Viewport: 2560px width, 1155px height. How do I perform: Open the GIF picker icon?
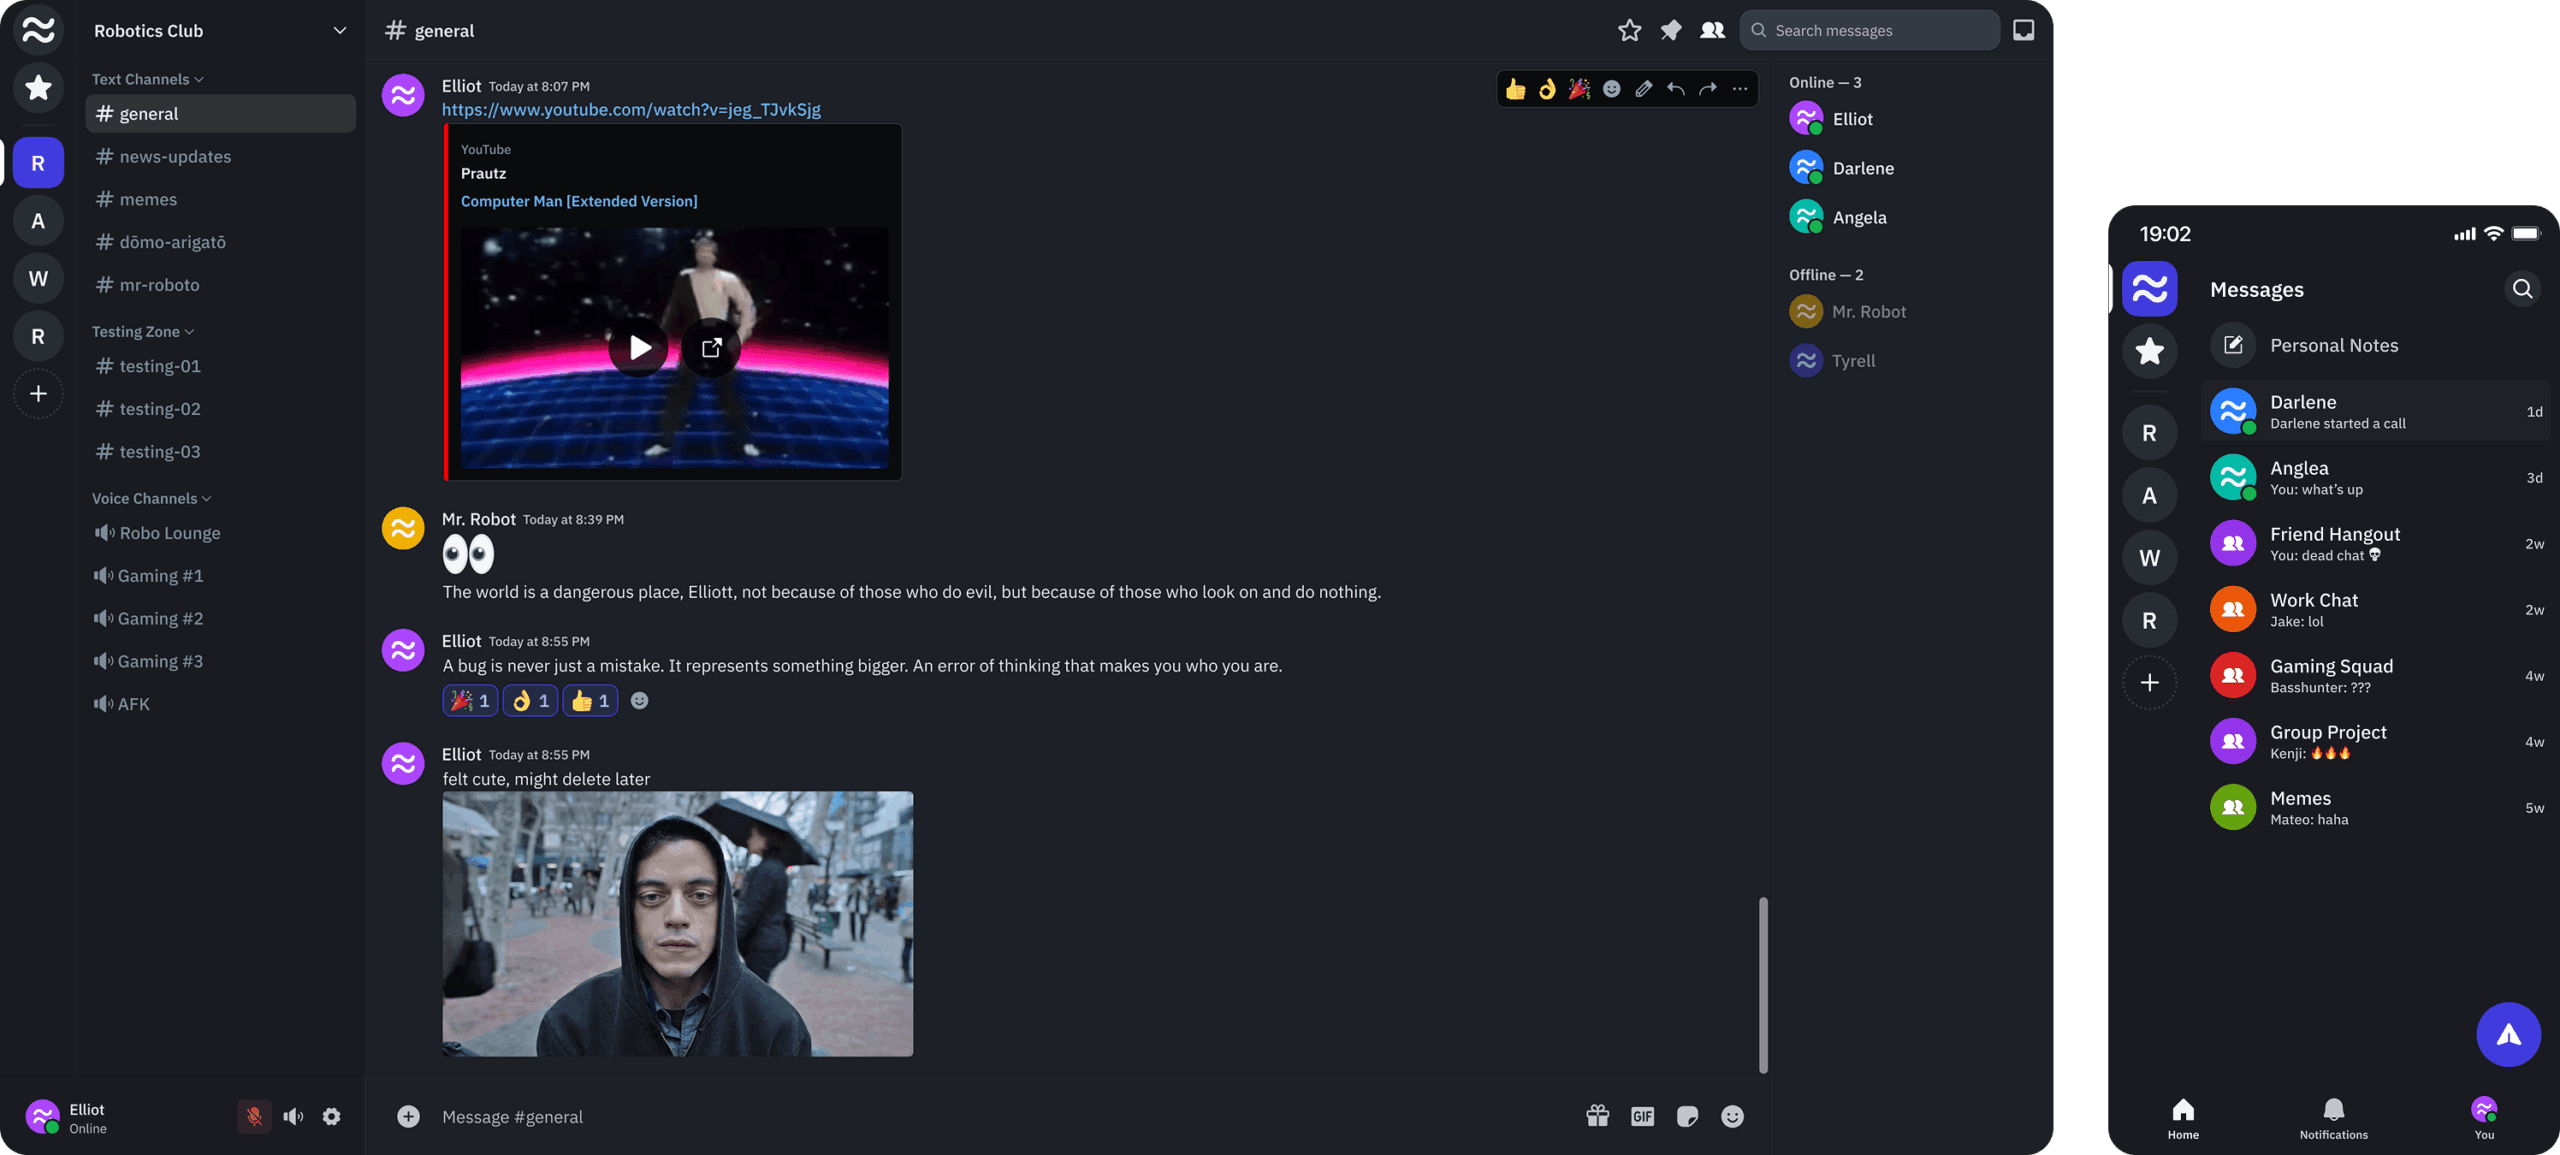(x=1642, y=1116)
